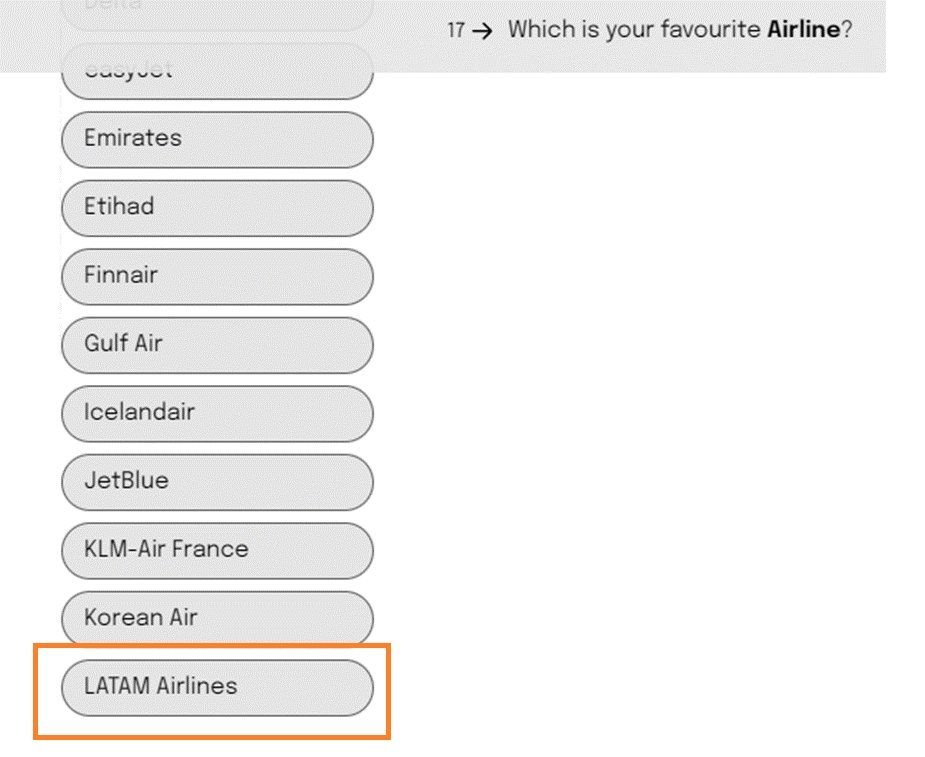Select Gulf Air
The image size is (925, 757).
click(217, 345)
